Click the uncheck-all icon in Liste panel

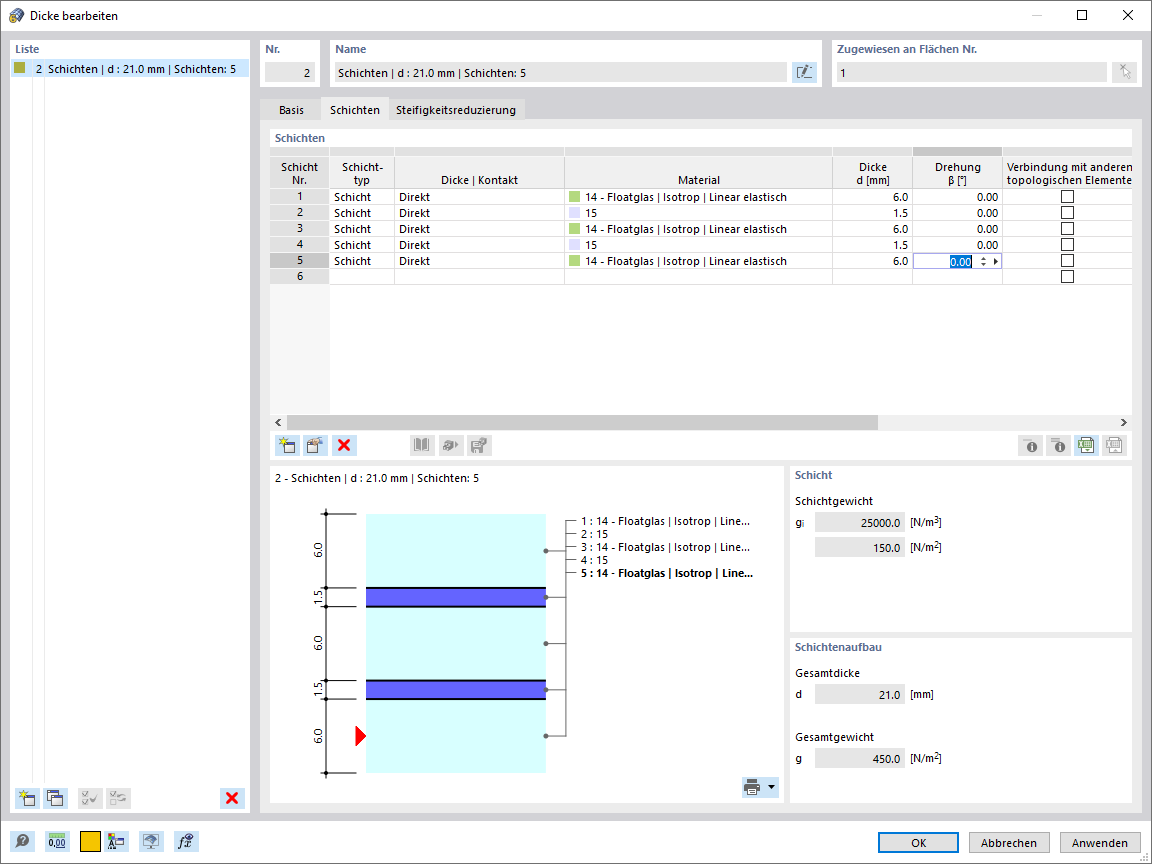click(x=118, y=798)
